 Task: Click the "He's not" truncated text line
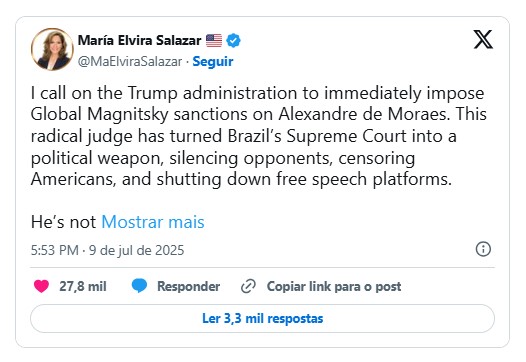click(63, 222)
